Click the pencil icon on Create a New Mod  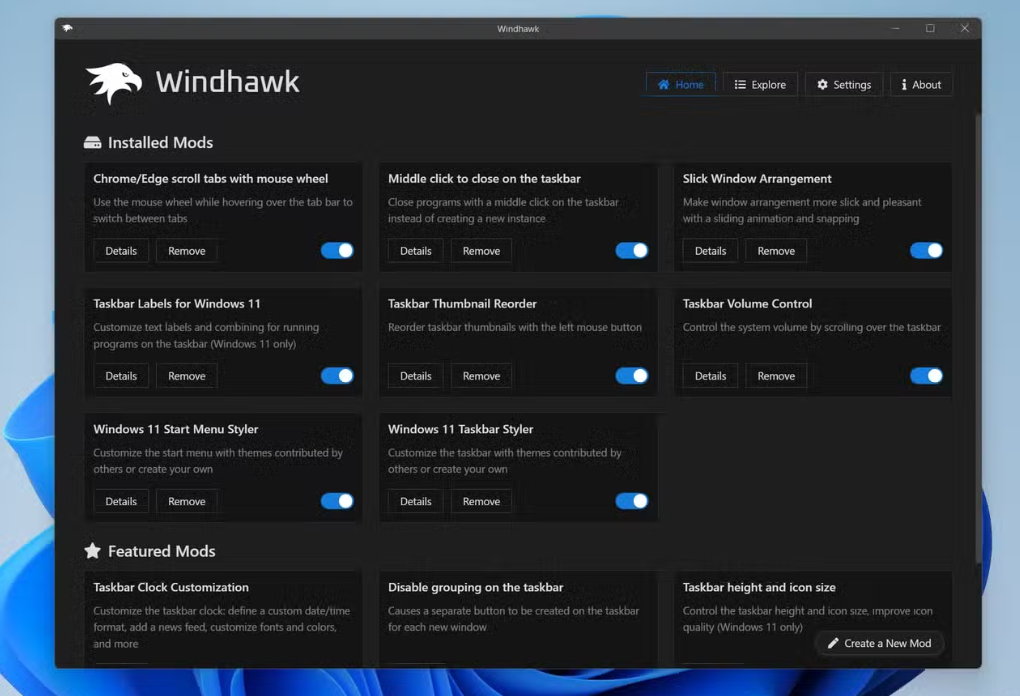coord(832,643)
